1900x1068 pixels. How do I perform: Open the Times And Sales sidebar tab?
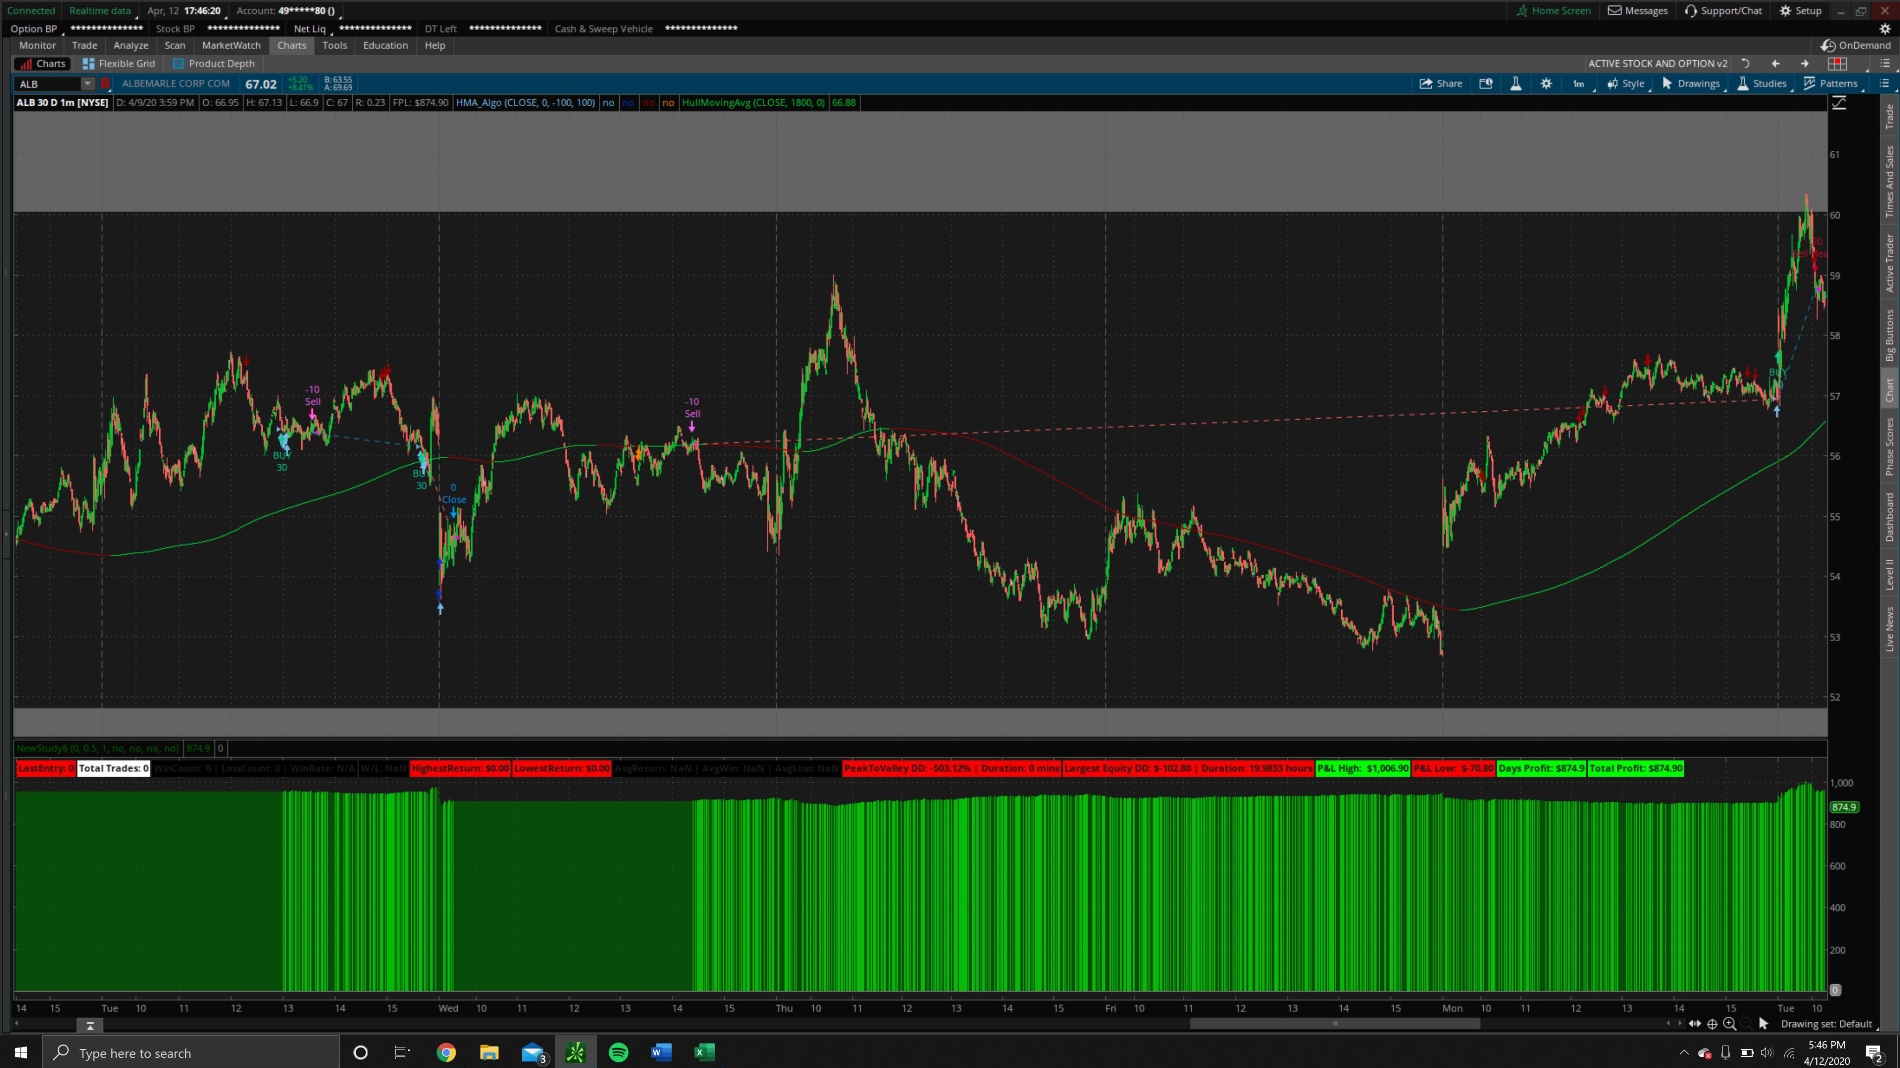tap(1889, 181)
